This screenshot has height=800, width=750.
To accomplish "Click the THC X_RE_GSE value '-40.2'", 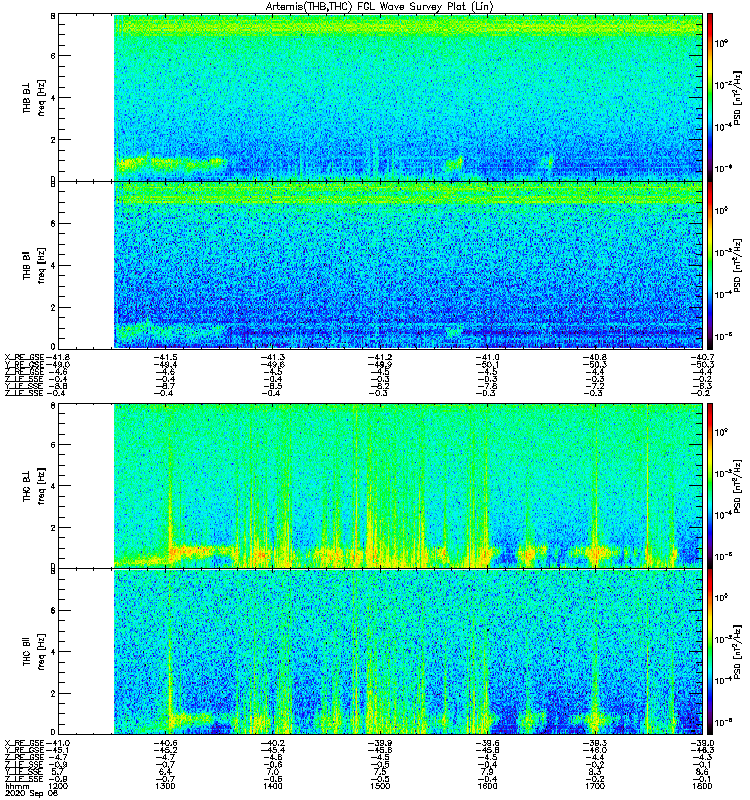I will point(273,743).
